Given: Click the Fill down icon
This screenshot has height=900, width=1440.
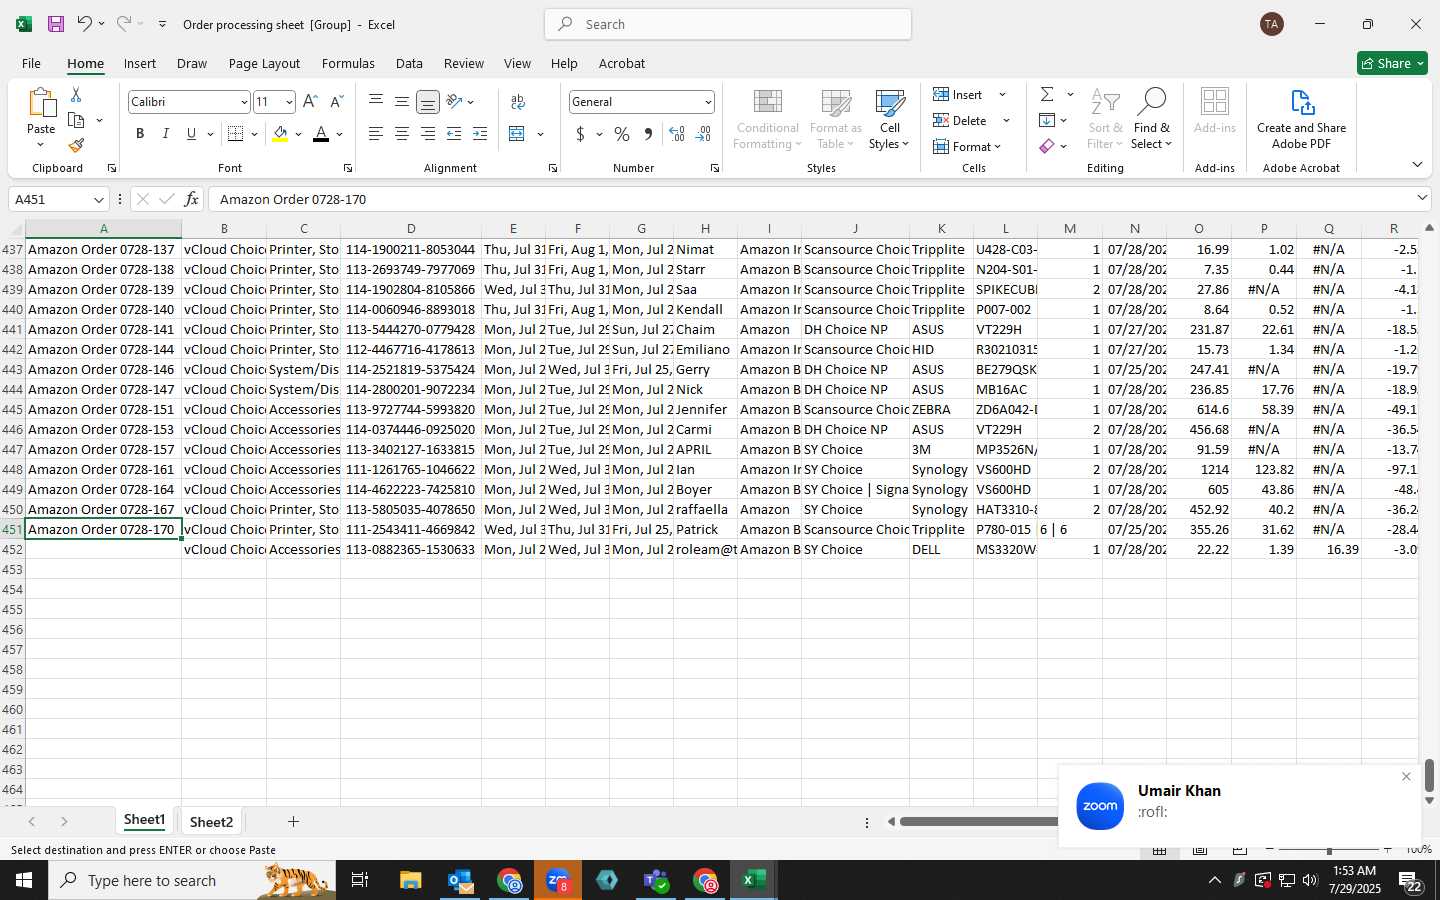Looking at the screenshot, I should pos(1047,120).
